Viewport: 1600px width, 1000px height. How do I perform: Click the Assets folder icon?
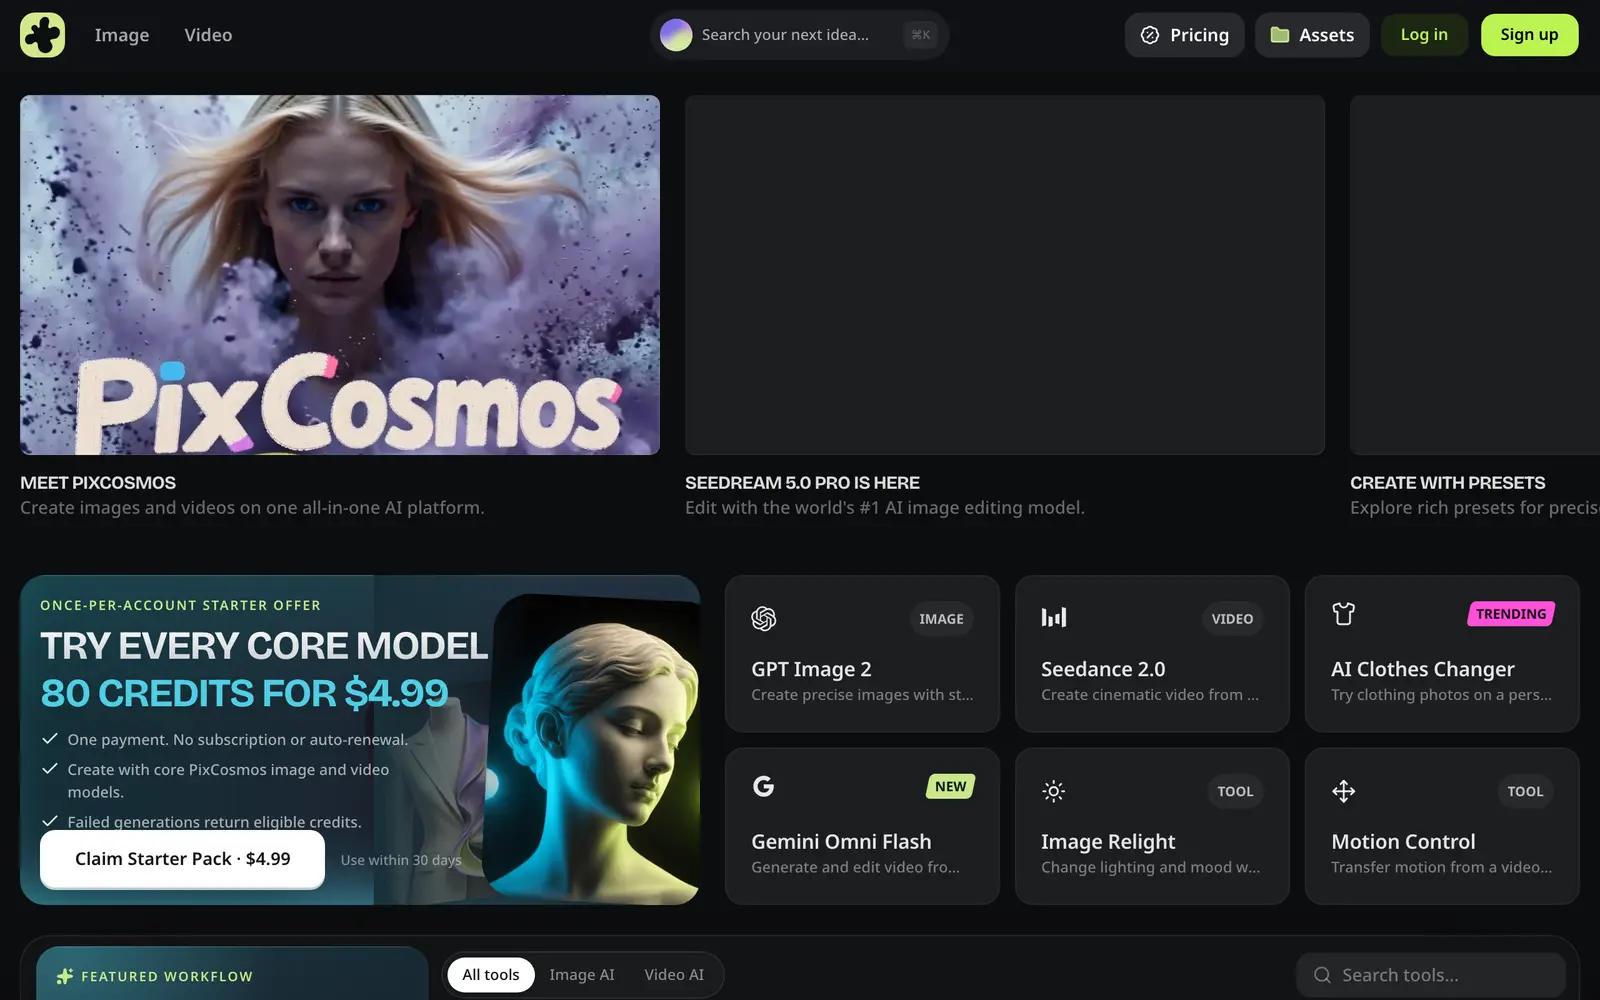click(x=1279, y=35)
